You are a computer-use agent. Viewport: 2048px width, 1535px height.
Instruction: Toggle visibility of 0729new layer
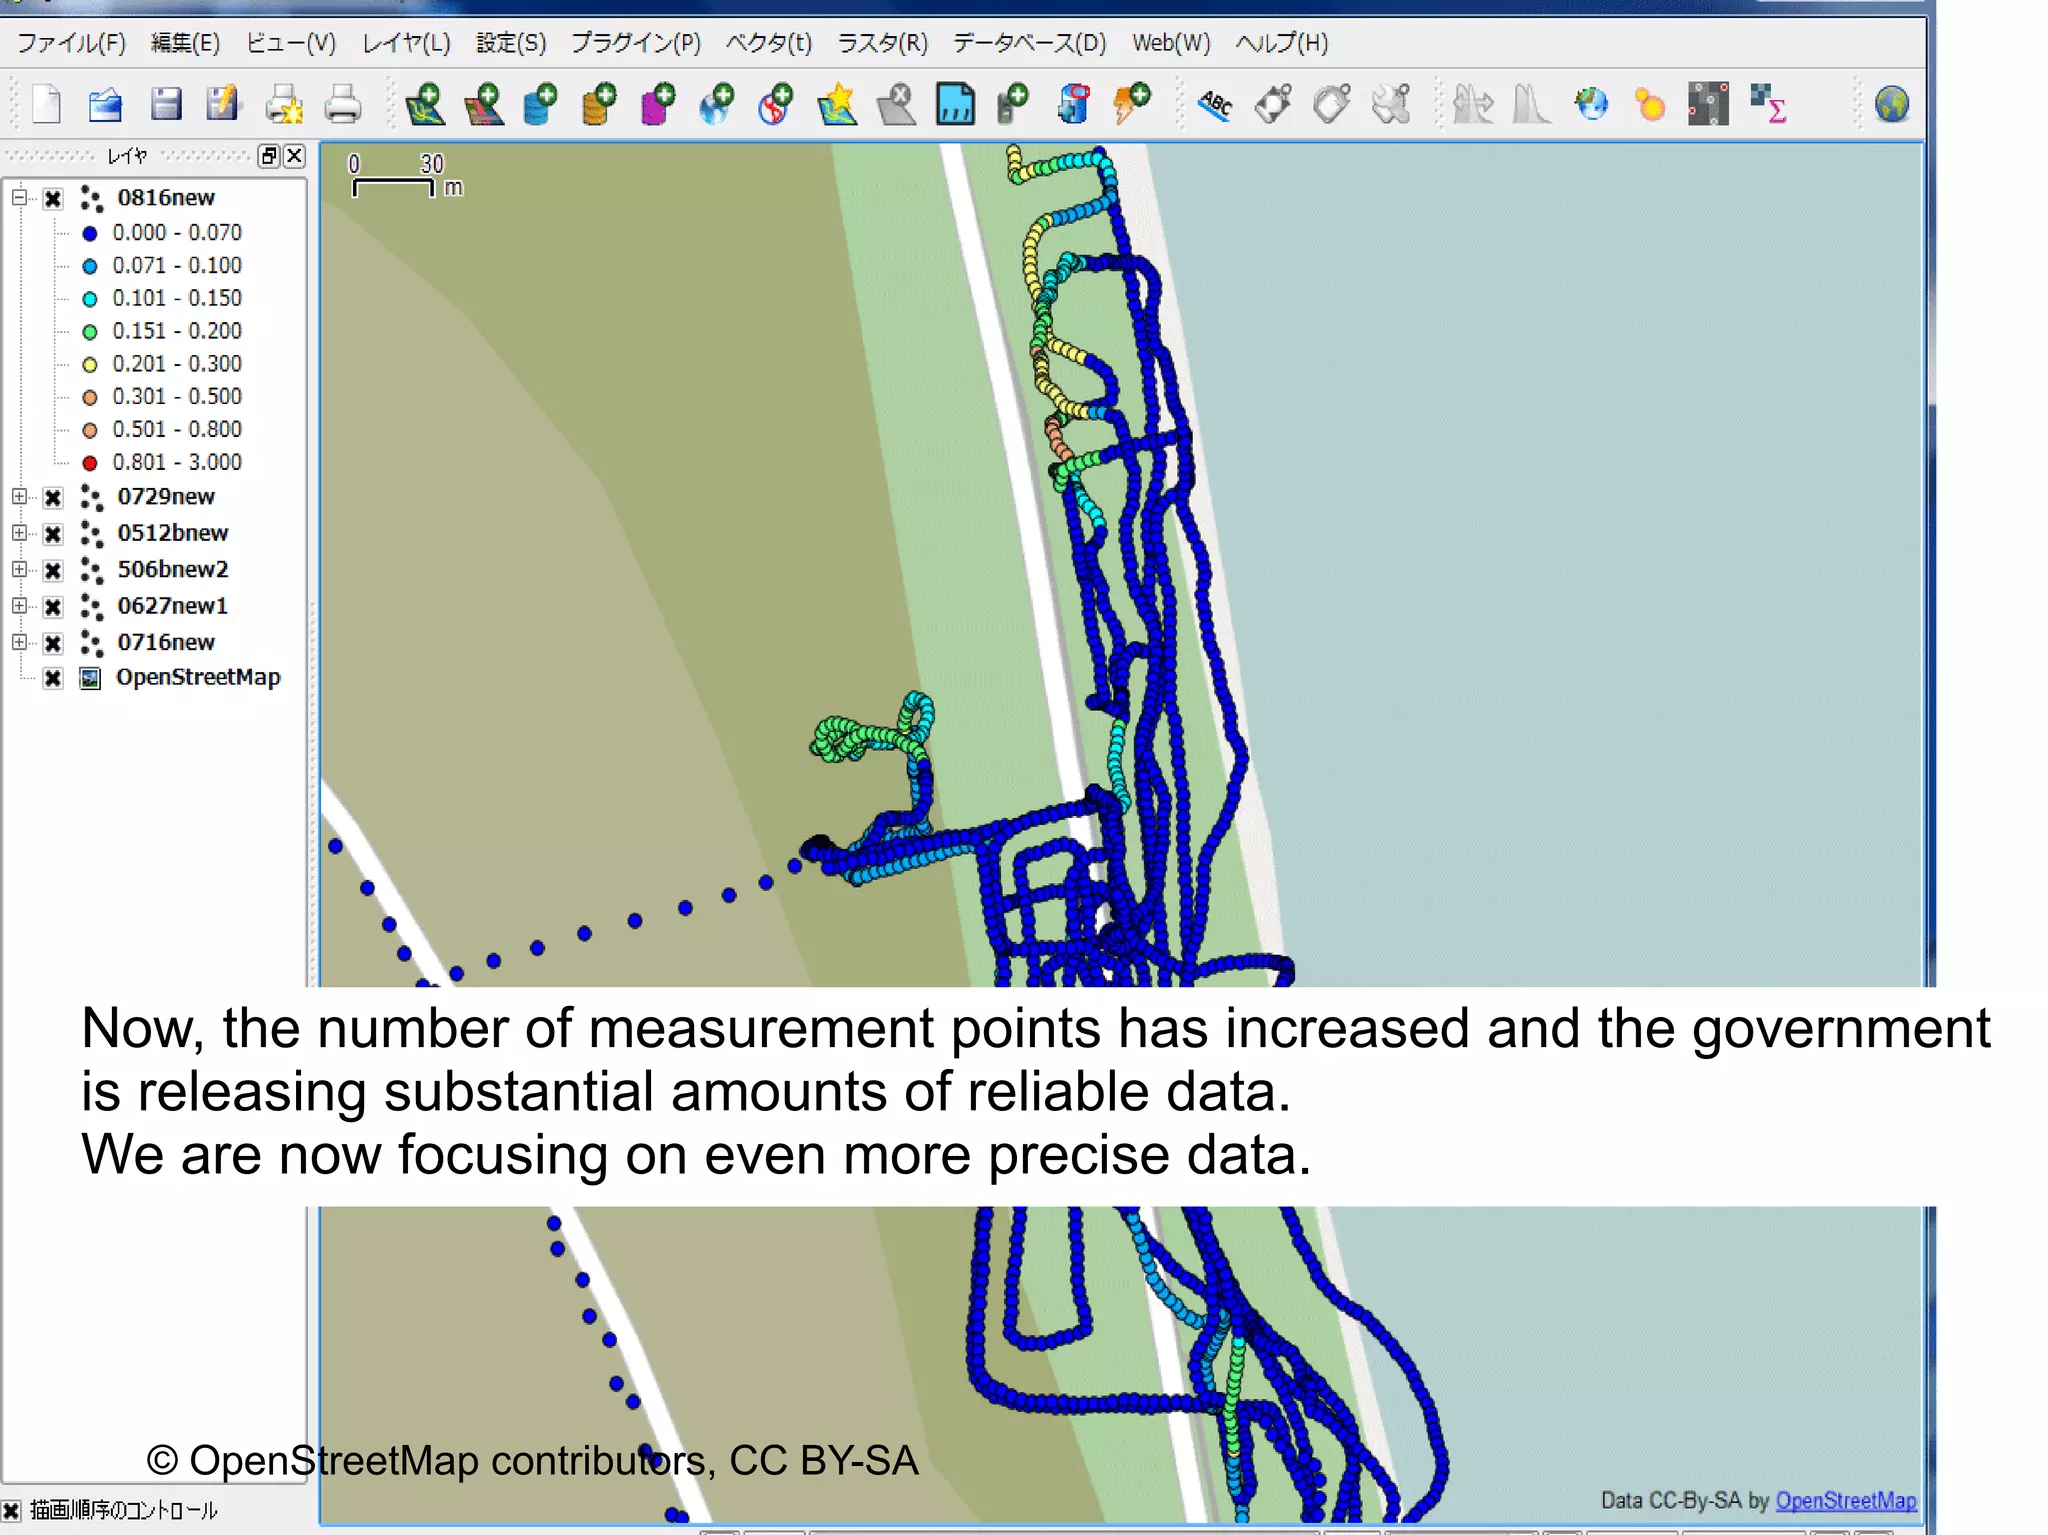(x=53, y=497)
